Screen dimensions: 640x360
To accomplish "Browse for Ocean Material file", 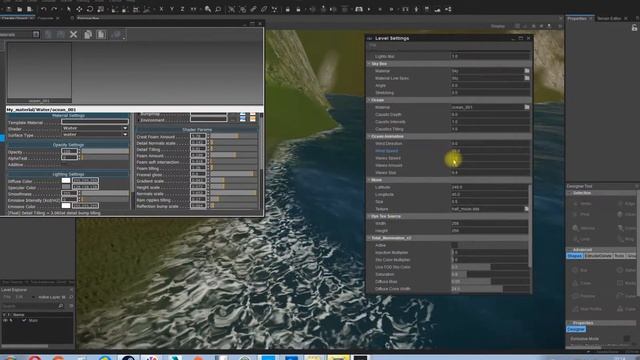I will 527,107.
